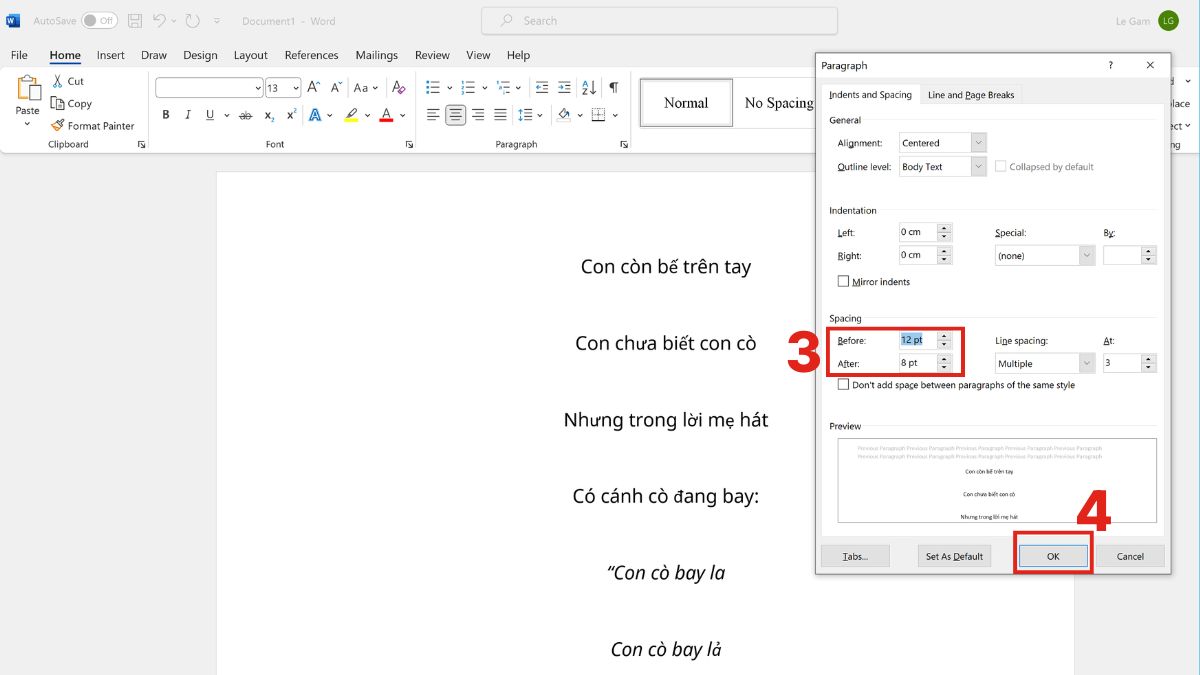Apply underline to text
The image size is (1200, 675).
coord(210,115)
